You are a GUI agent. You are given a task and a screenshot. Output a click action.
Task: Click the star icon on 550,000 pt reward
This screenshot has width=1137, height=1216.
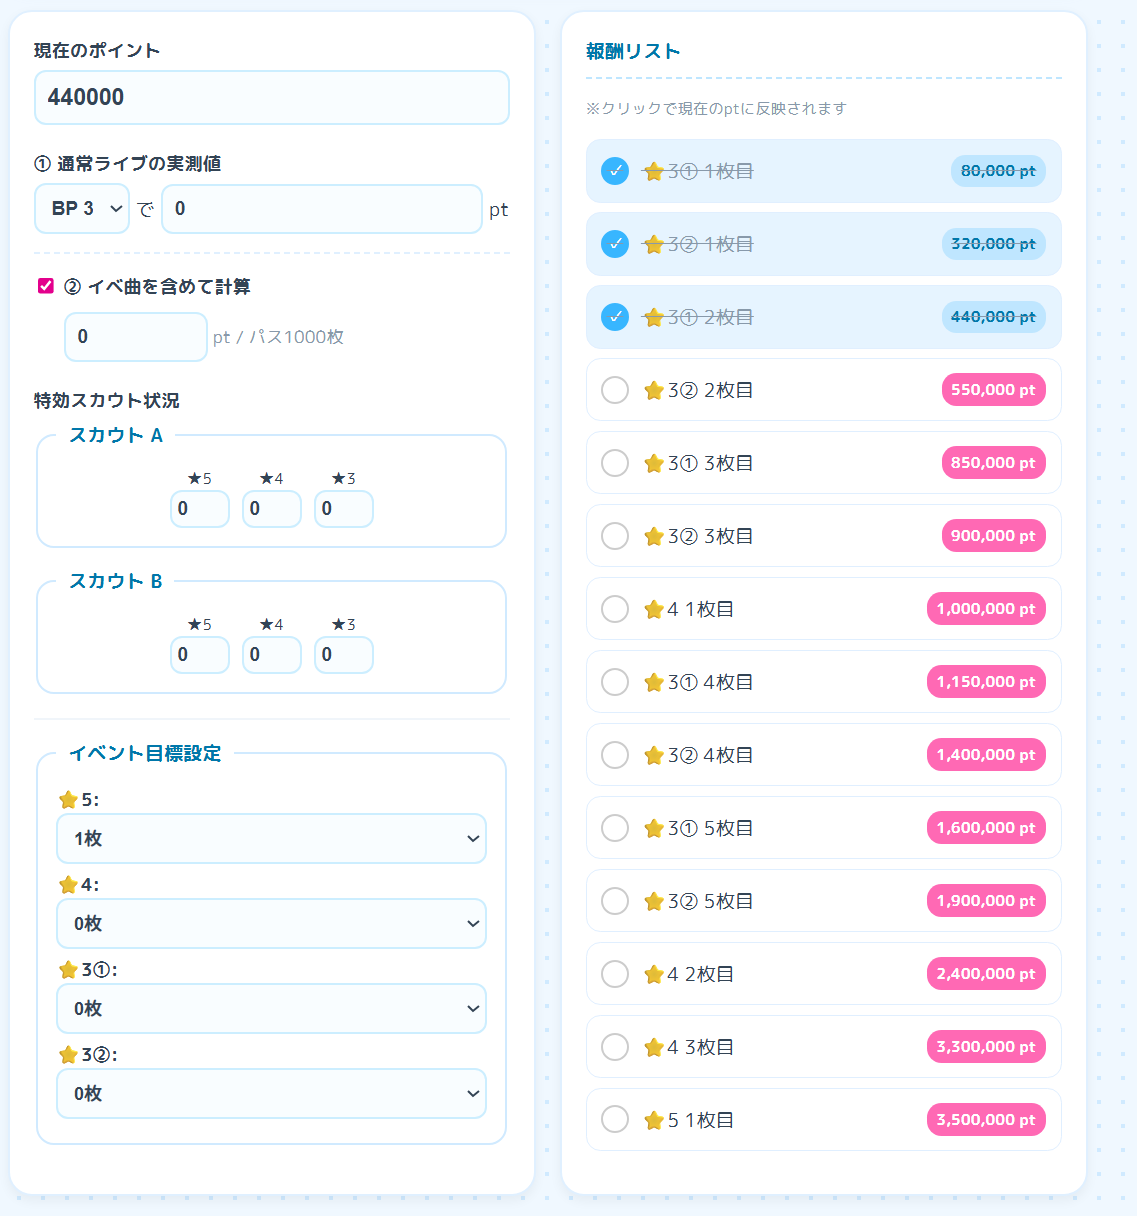coord(654,390)
